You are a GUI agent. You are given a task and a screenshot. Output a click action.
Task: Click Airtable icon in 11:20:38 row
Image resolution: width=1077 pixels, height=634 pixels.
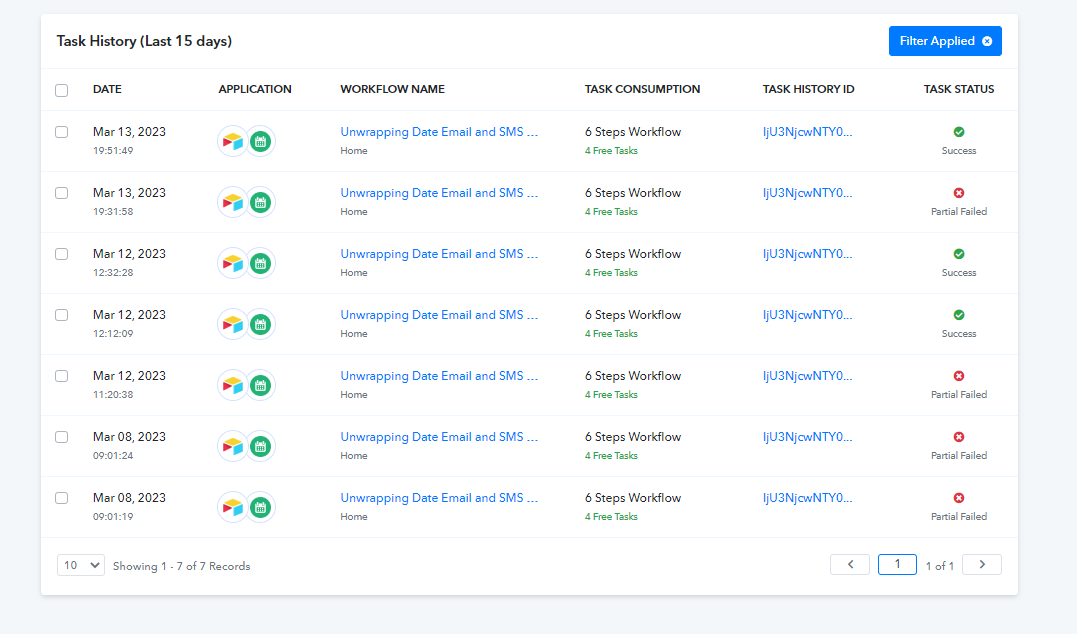click(x=233, y=385)
